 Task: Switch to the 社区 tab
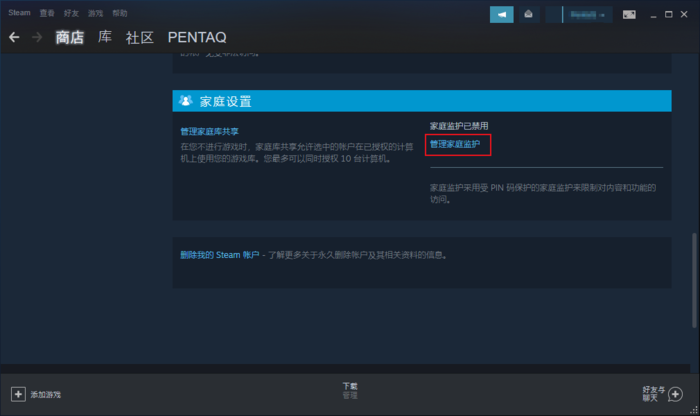(140, 37)
